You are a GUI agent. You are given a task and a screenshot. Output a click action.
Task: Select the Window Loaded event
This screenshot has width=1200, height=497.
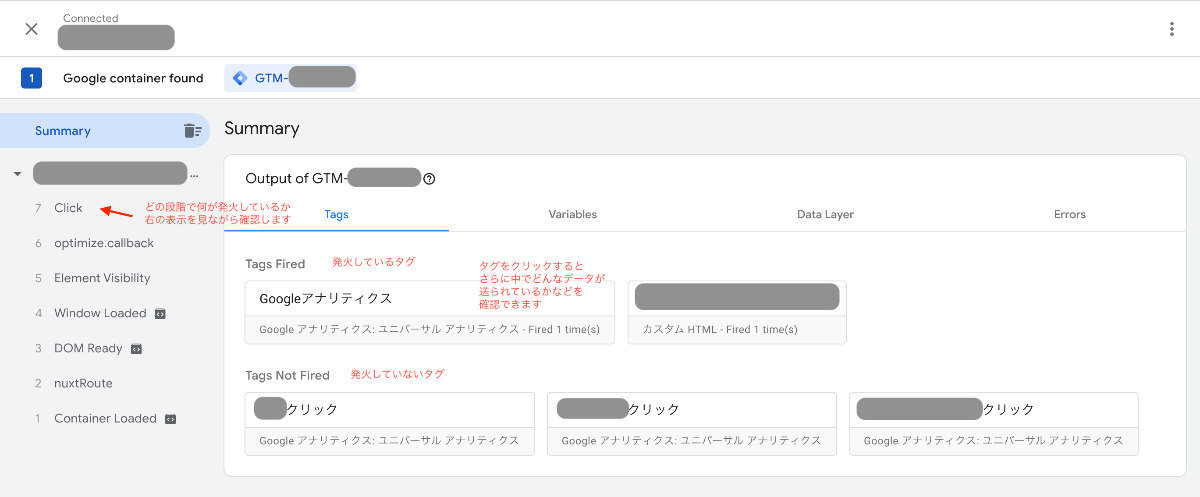coord(100,313)
